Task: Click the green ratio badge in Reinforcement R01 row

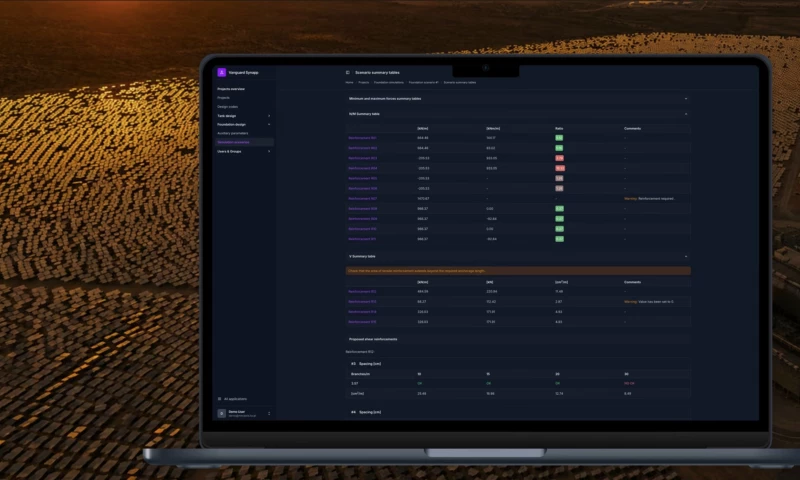Action: (559, 138)
